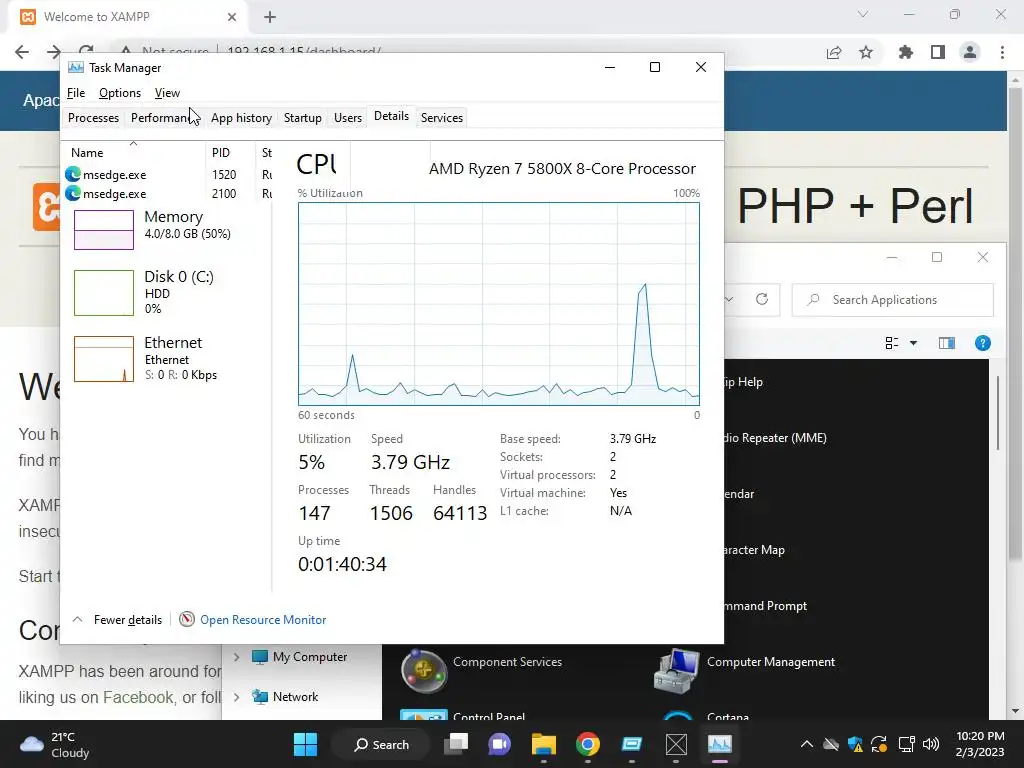
Task: Open the browser three-dot menu
Action: 1002,52
